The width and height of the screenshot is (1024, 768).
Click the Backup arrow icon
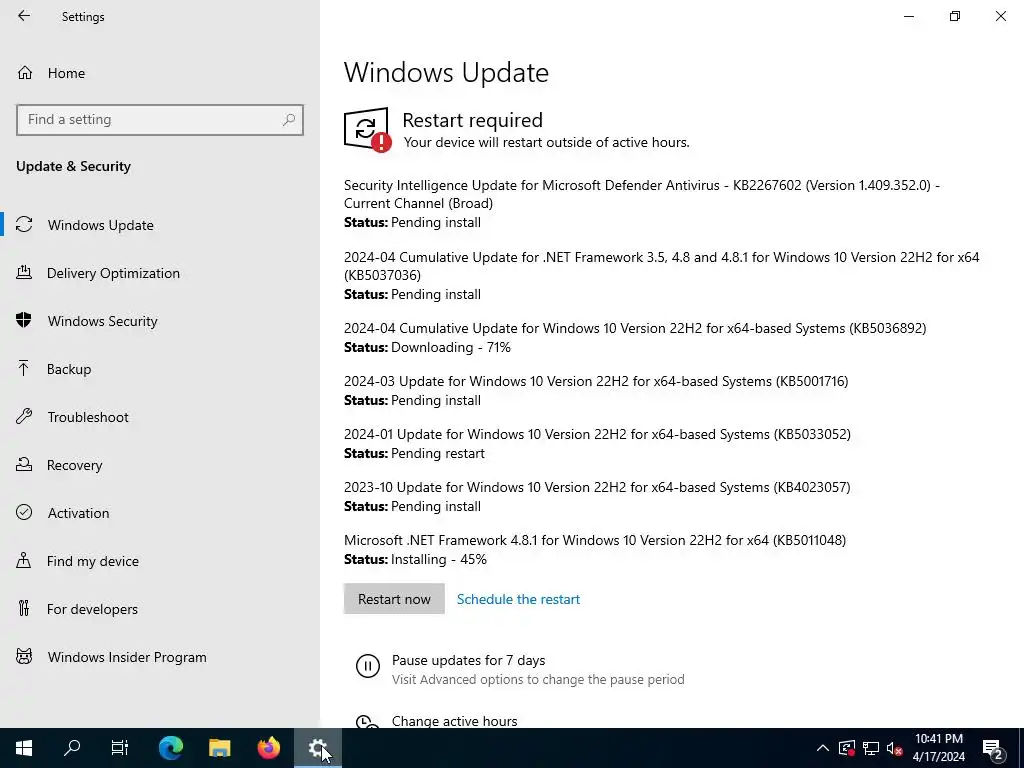(x=24, y=369)
